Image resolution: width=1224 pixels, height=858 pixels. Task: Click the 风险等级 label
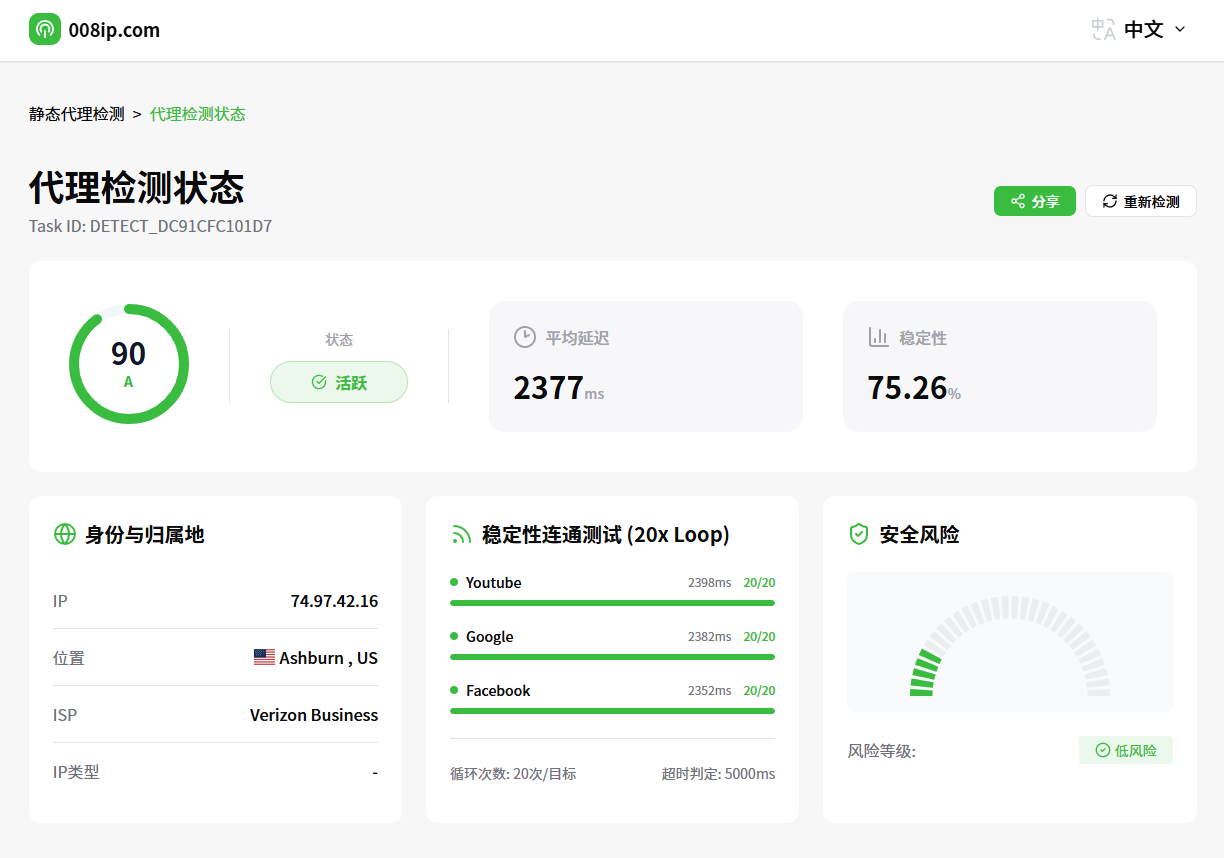882,750
